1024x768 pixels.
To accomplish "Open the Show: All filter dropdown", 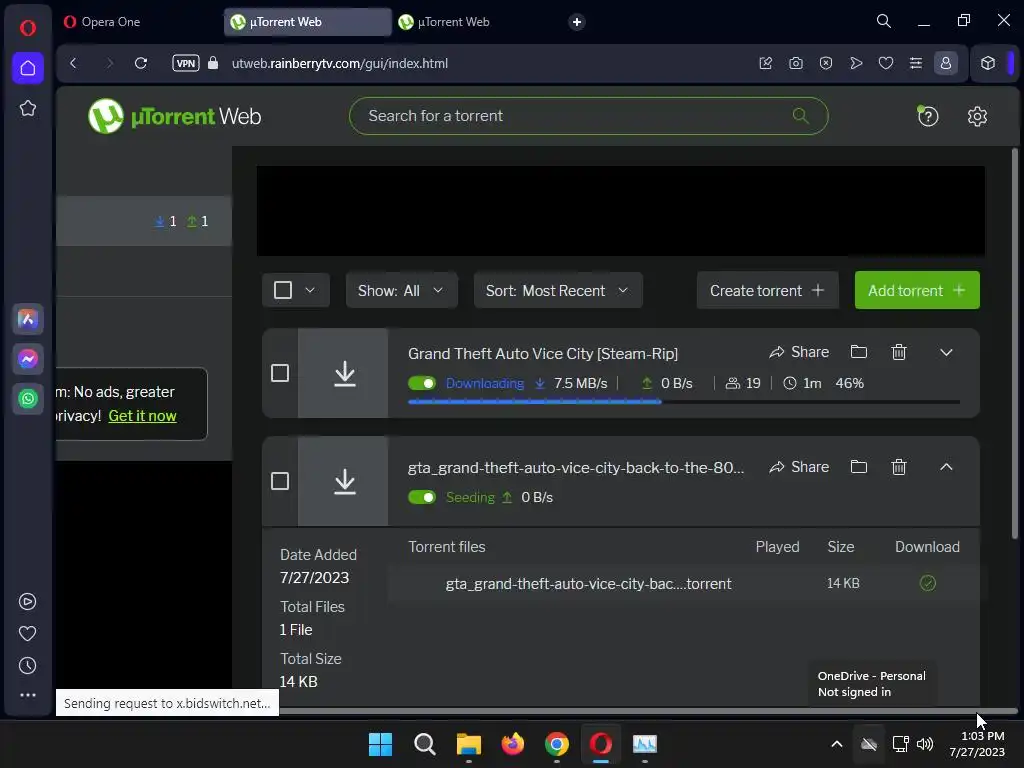I will tap(401, 291).
